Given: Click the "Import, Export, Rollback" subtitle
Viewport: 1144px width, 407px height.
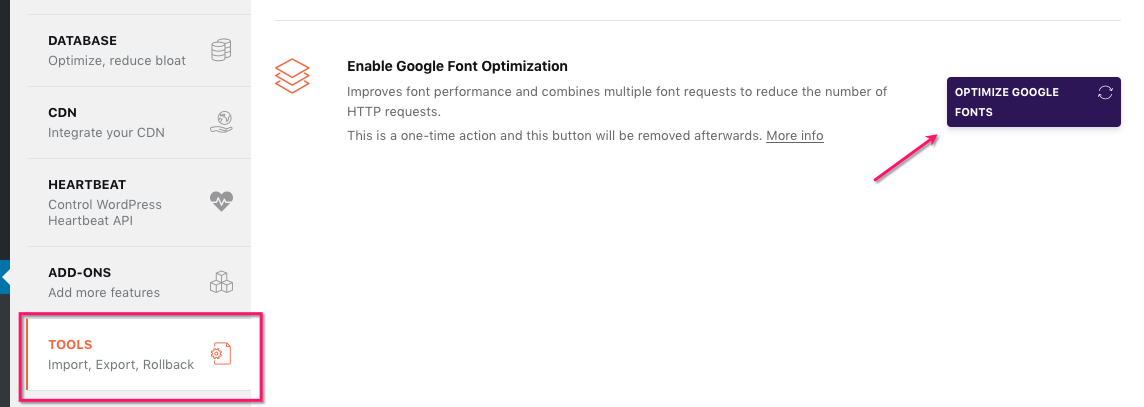Looking at the screenshot, I should (121, 364).
